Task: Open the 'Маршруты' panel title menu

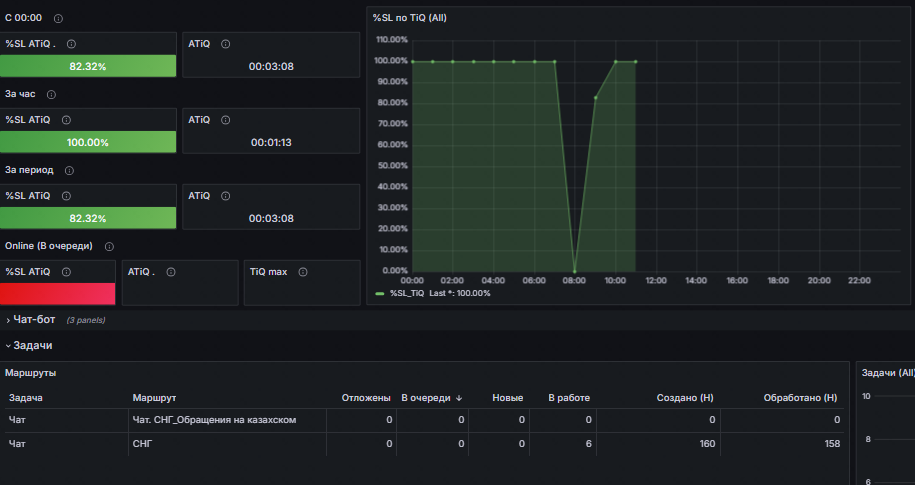Action: 30,372
